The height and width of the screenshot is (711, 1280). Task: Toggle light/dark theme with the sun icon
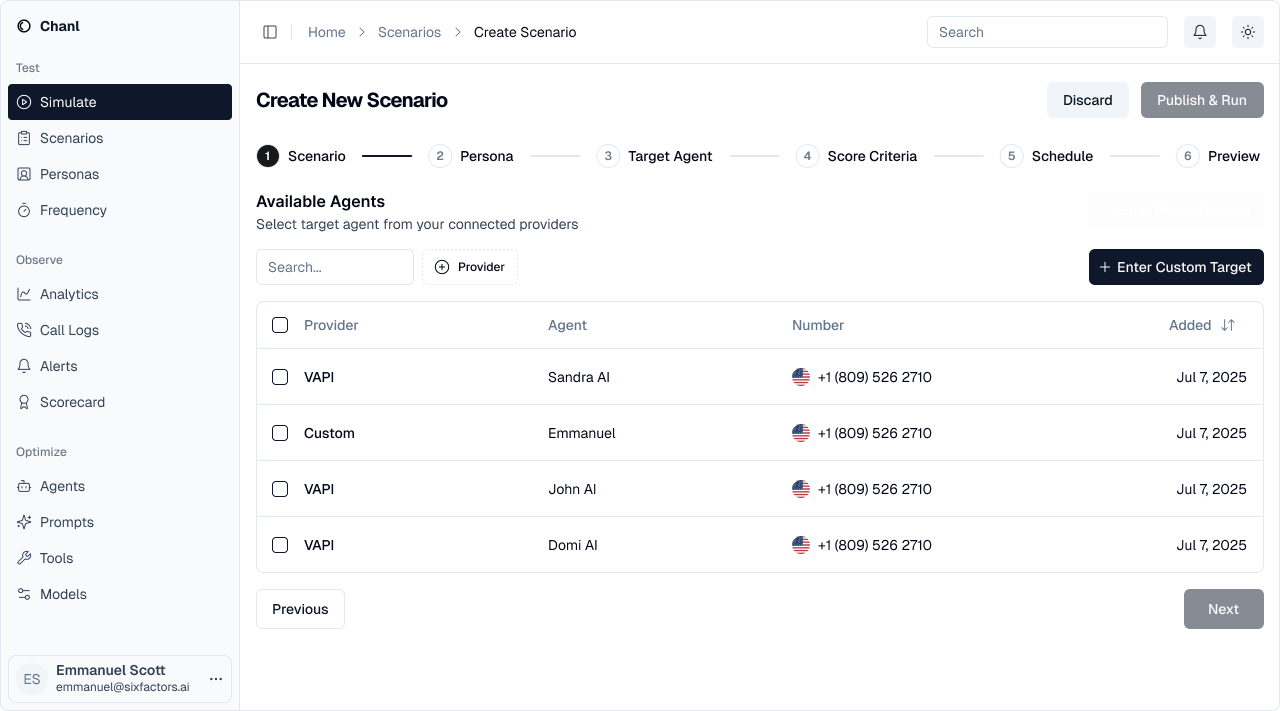[x=1247, y=32]
